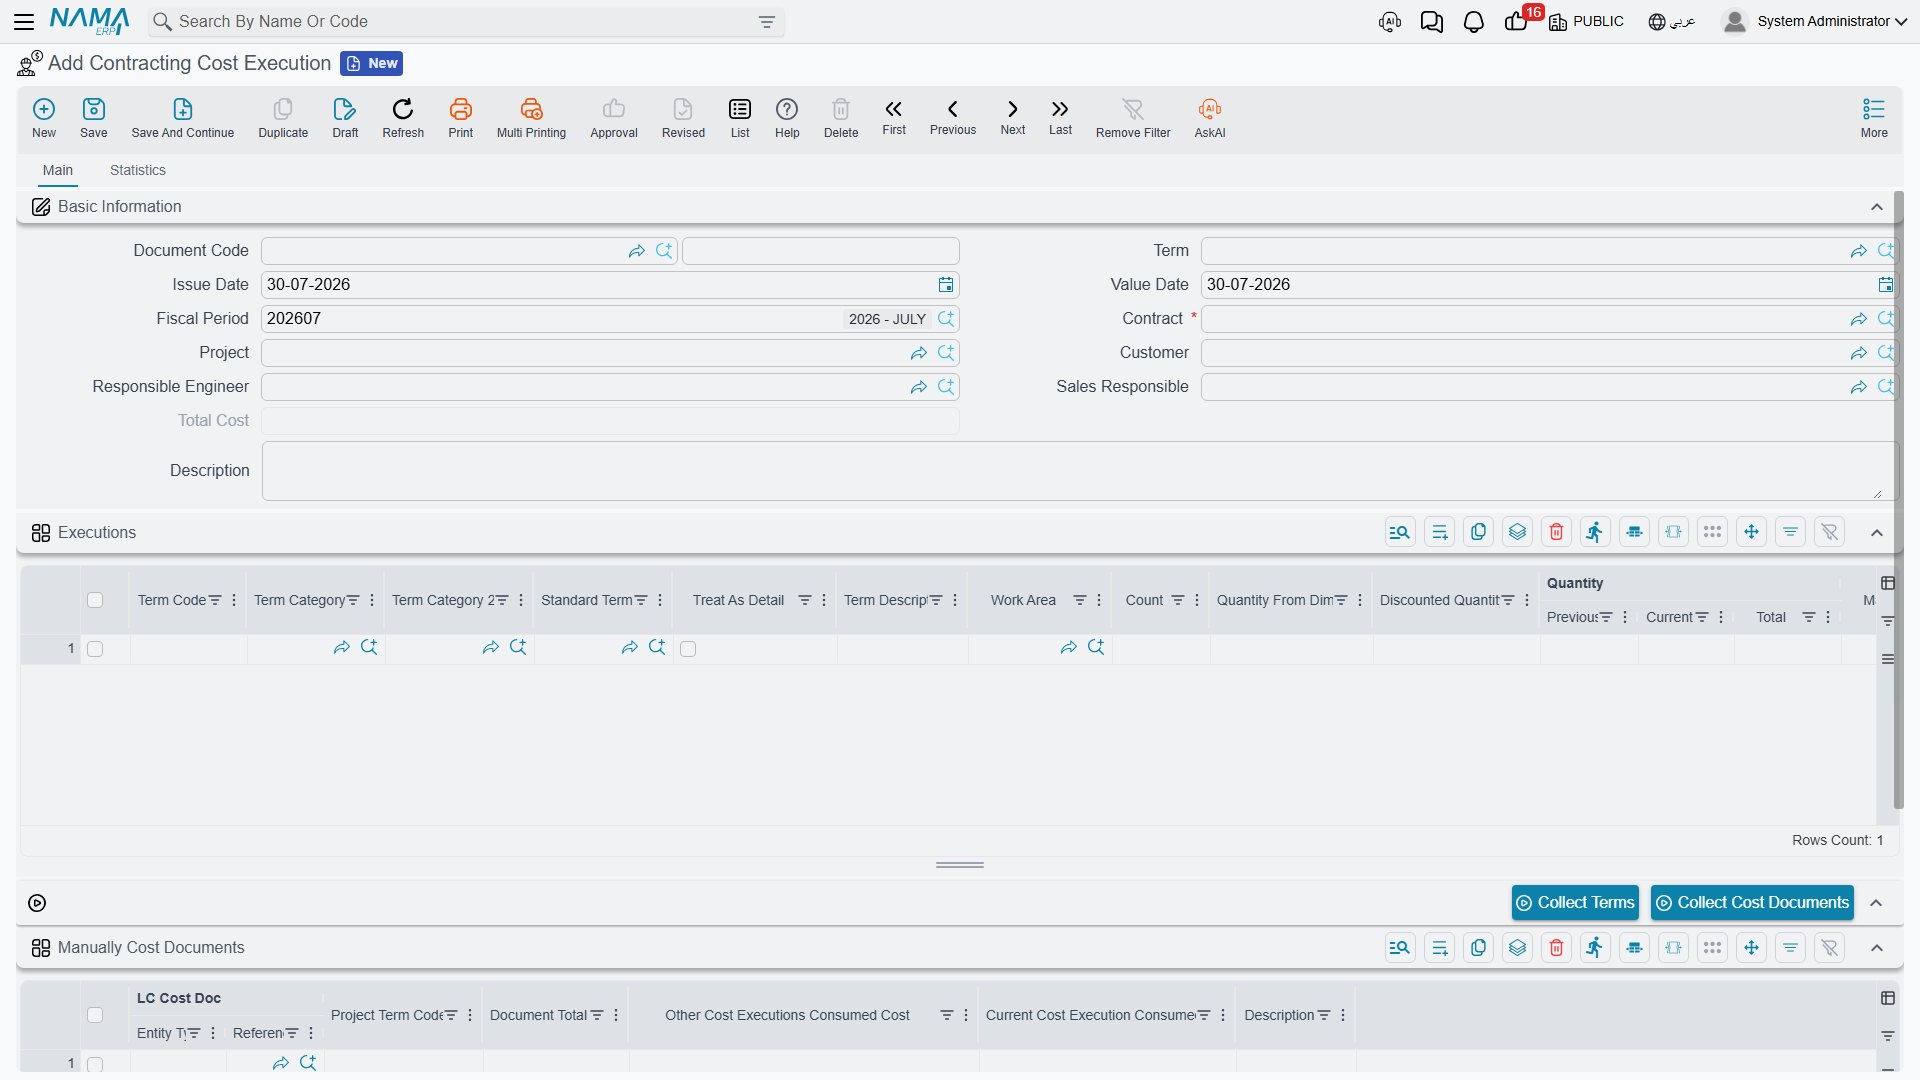This screenshot has width=1920, height=1080.
Task: Filter the Term Category column
Action: tap(353, 600)
